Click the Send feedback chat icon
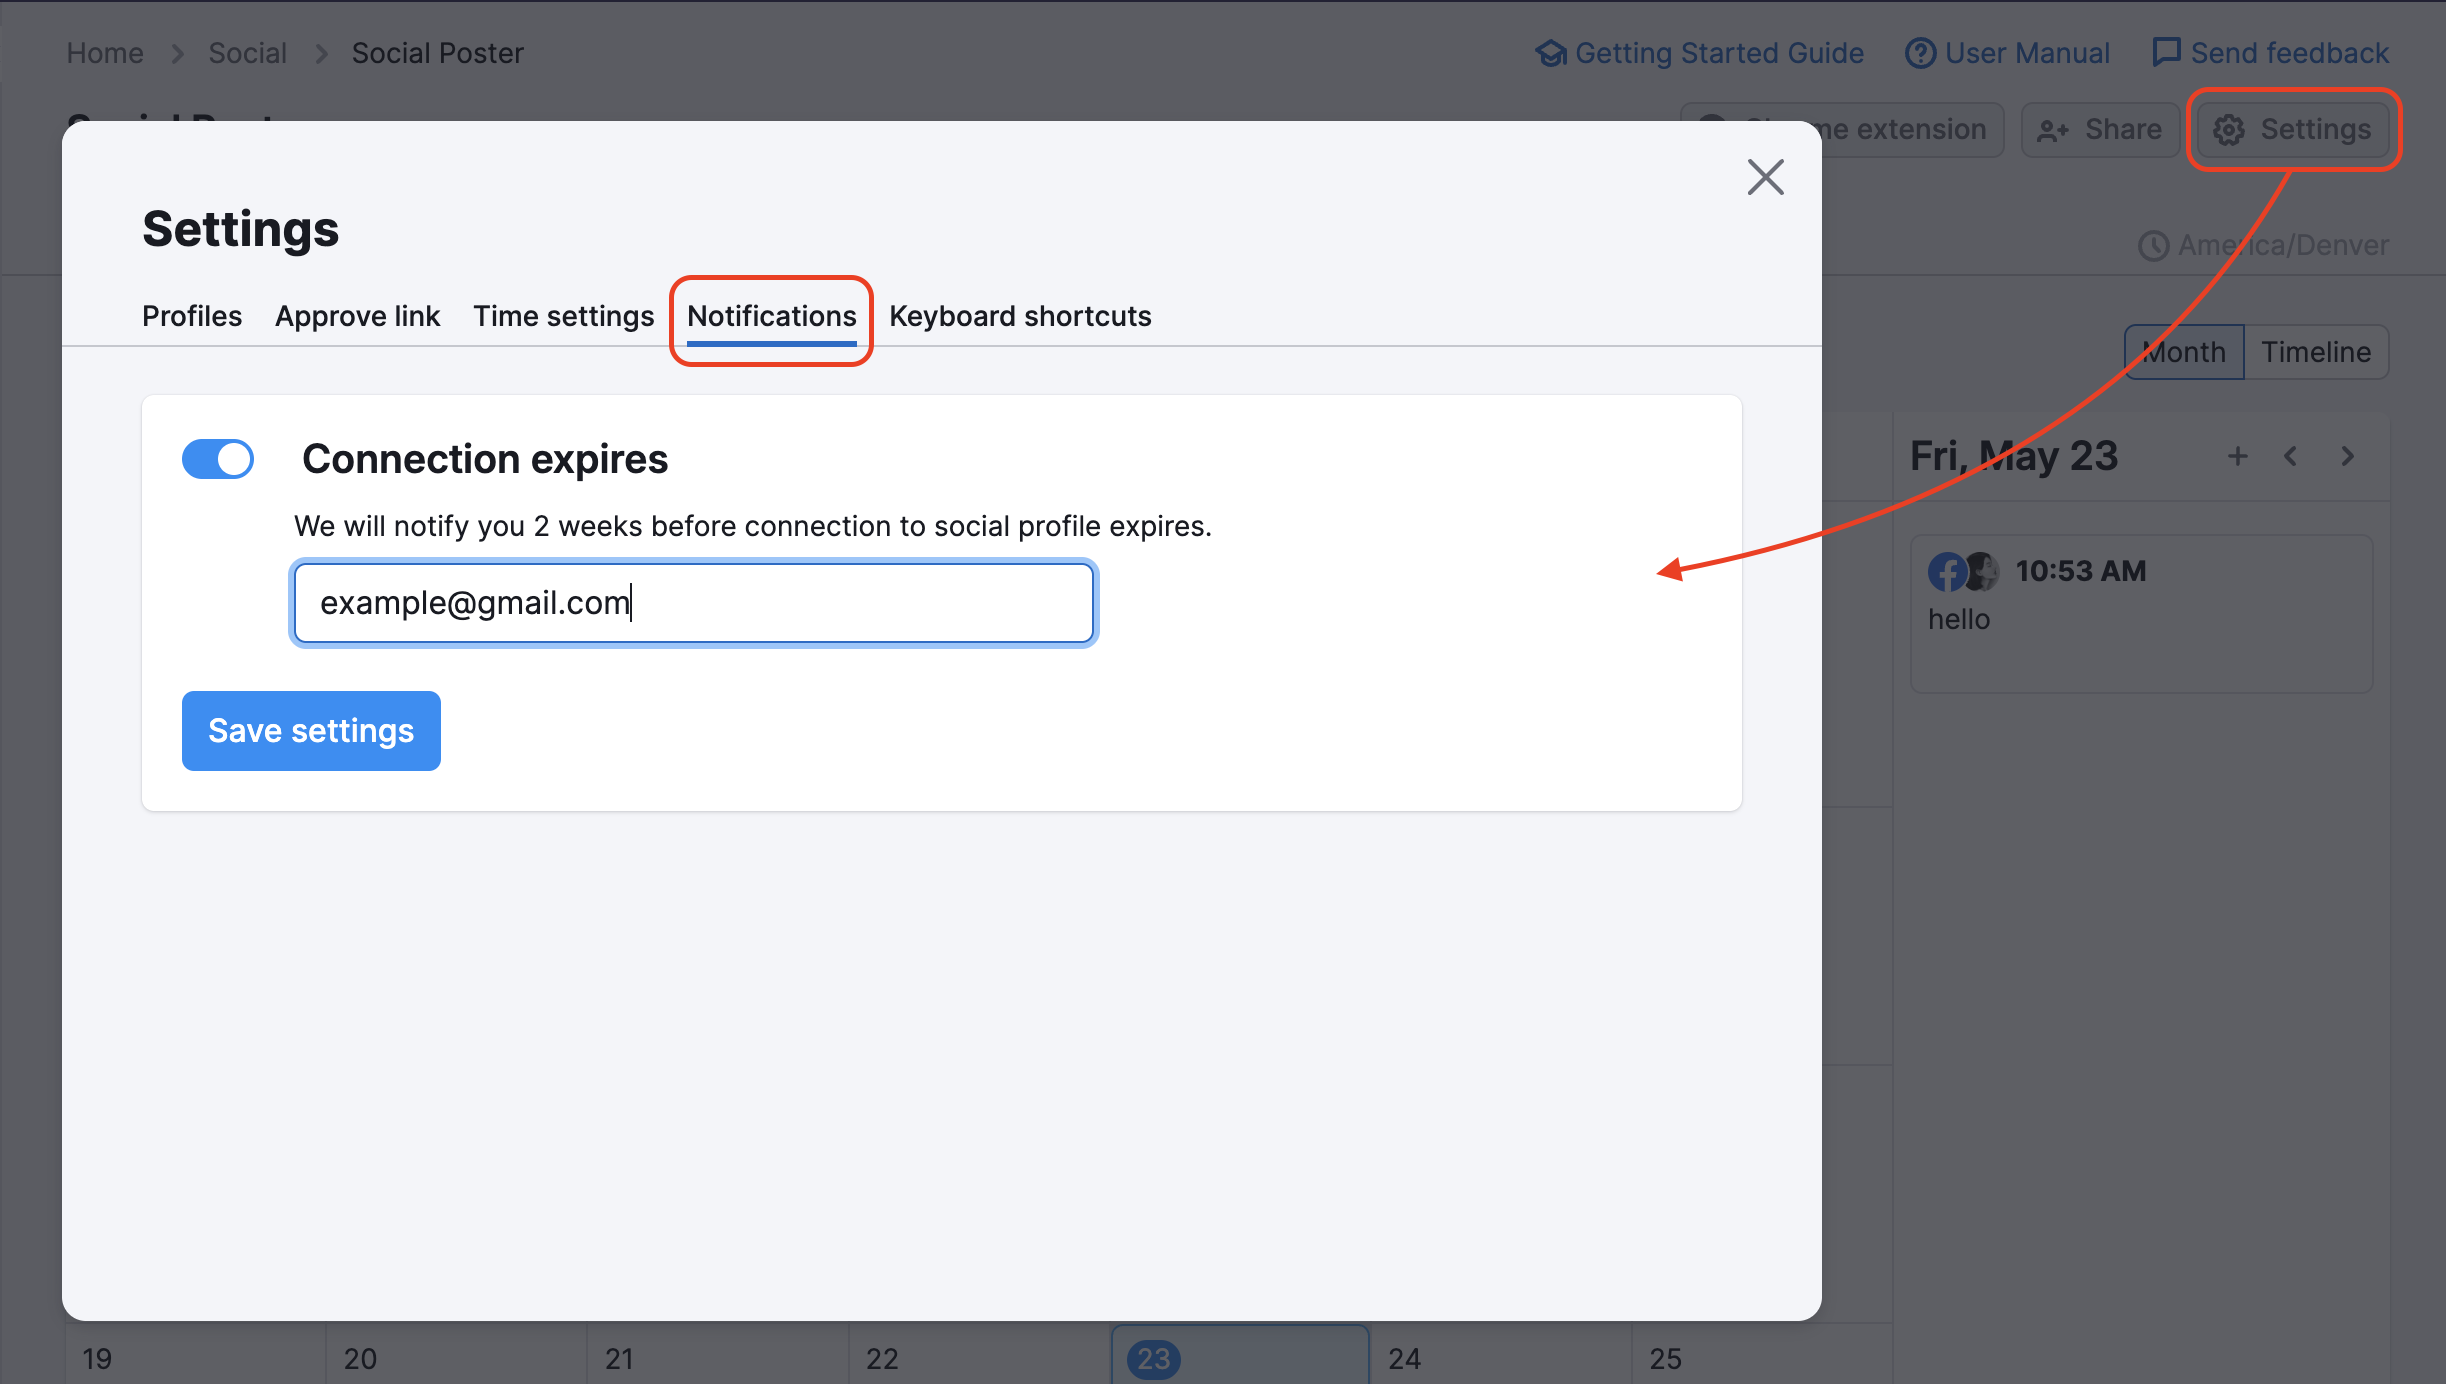 [2165, 52]
